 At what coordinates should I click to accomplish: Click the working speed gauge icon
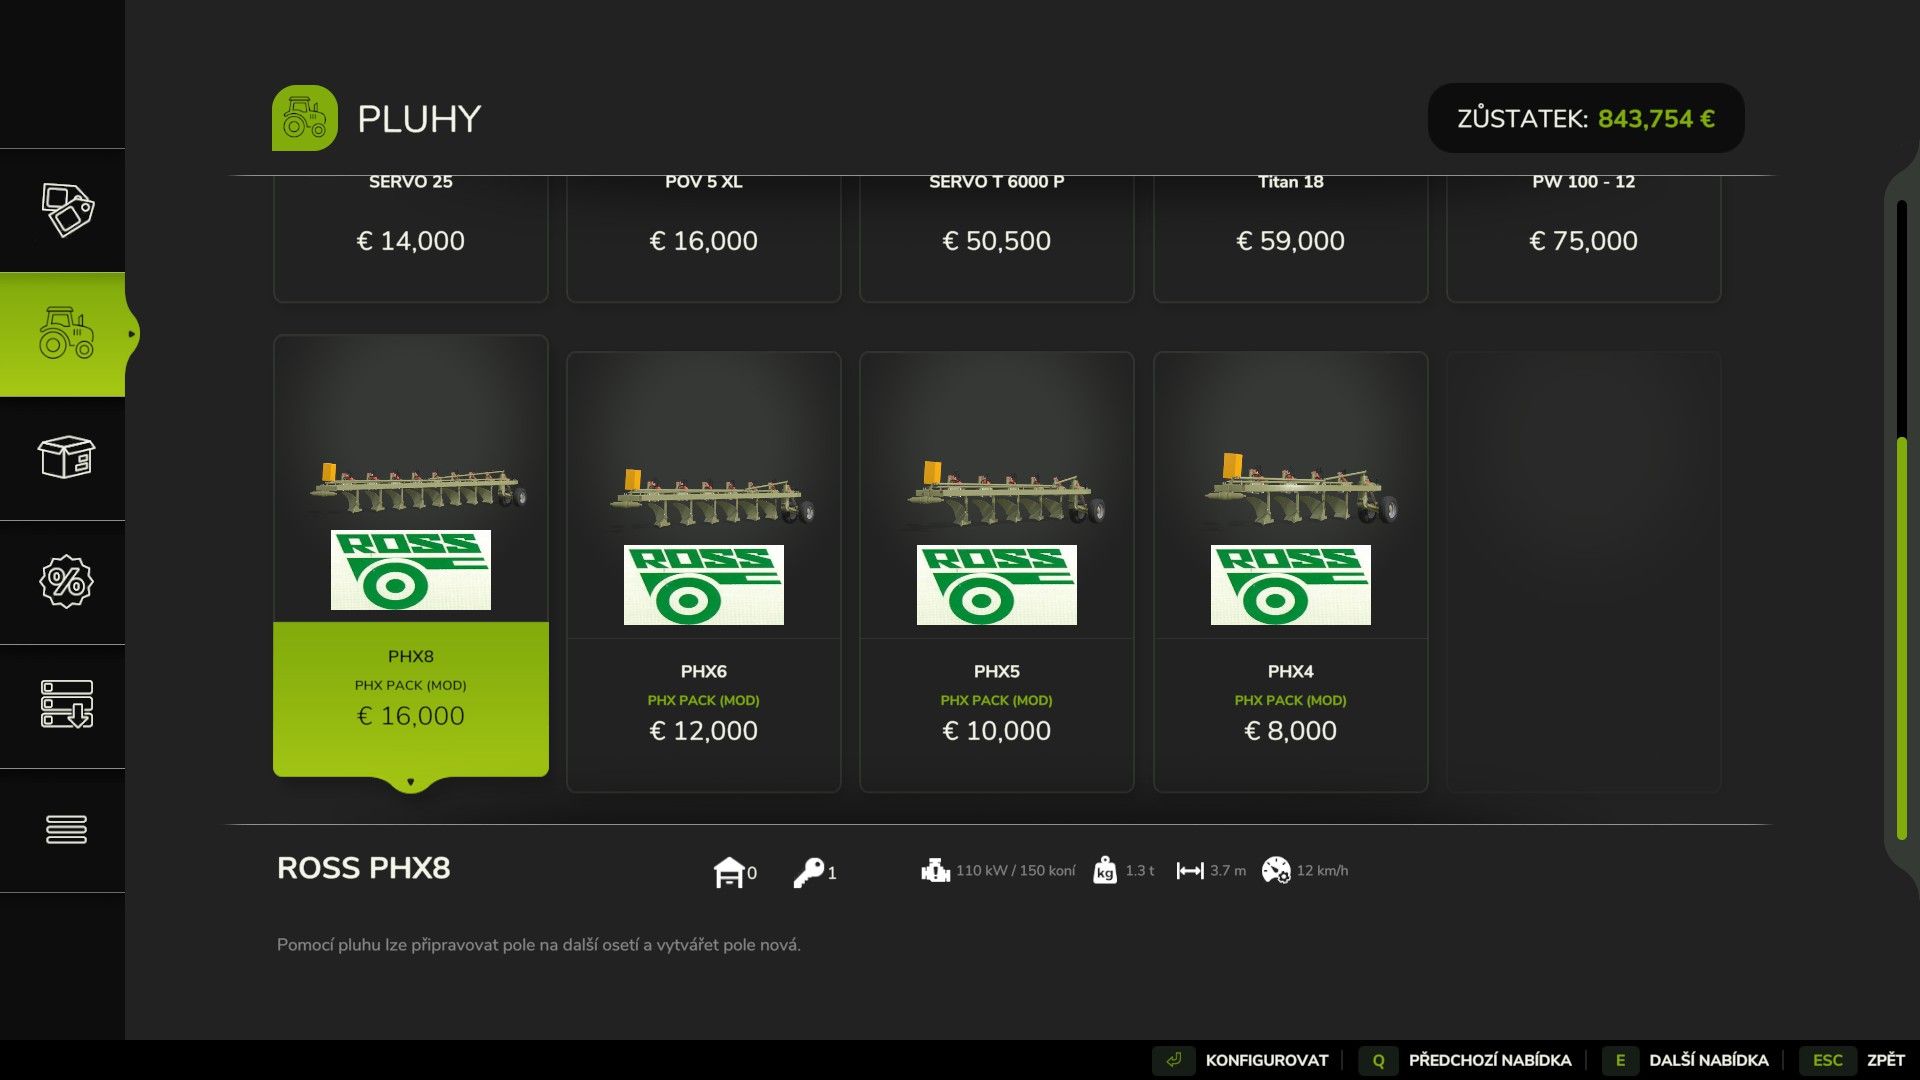[1276, 870]
